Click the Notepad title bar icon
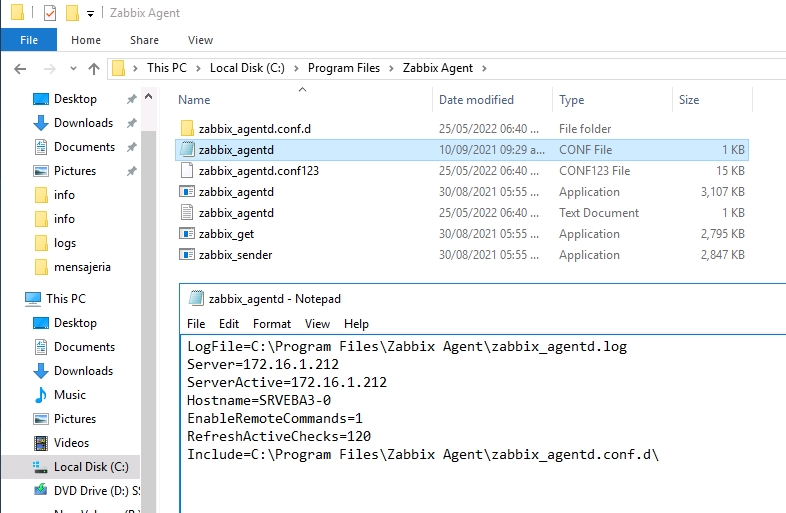This screenshot has width=786, height=513. click(196, 298)
